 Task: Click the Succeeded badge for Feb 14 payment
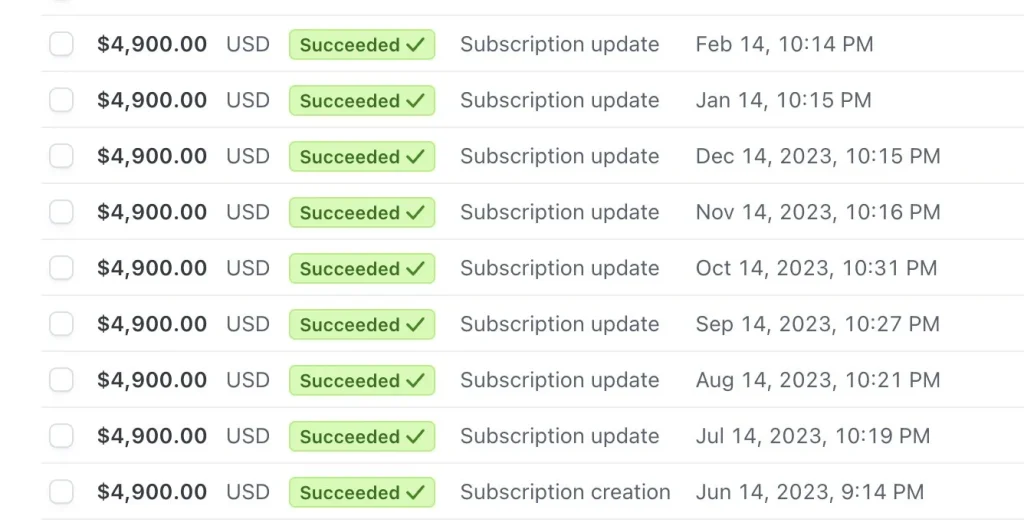click(x=362, y=45)
